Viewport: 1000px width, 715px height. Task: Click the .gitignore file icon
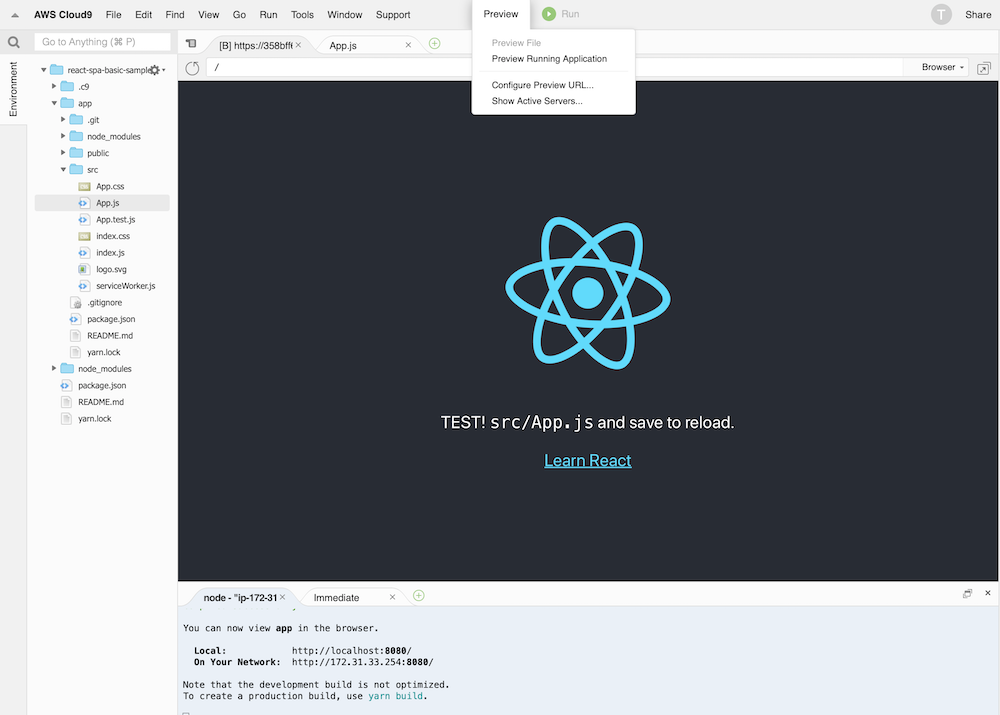[75, 302]
